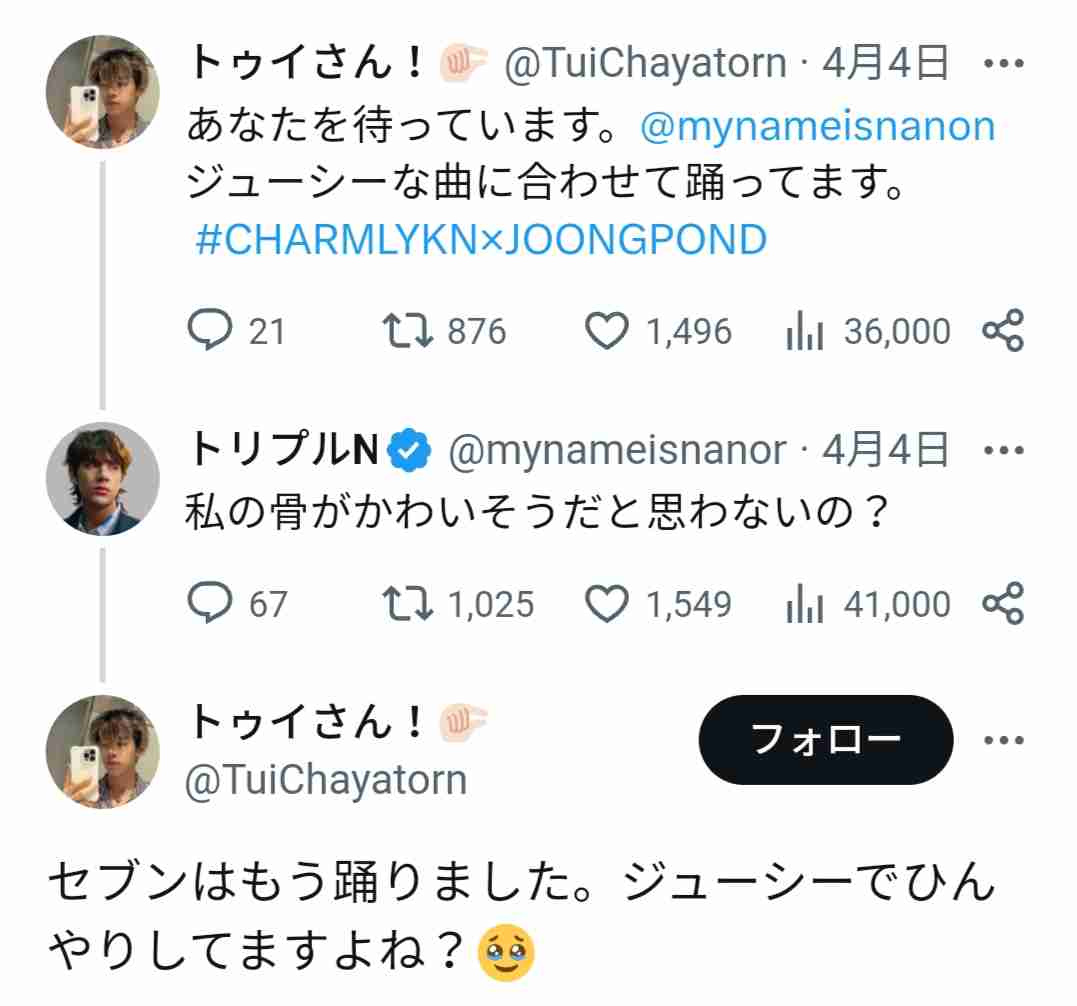This screenshot has height=1006, width=1077.
Task: Click the blue verified badge next to トリプルN
Action: [x=409, y=450]
